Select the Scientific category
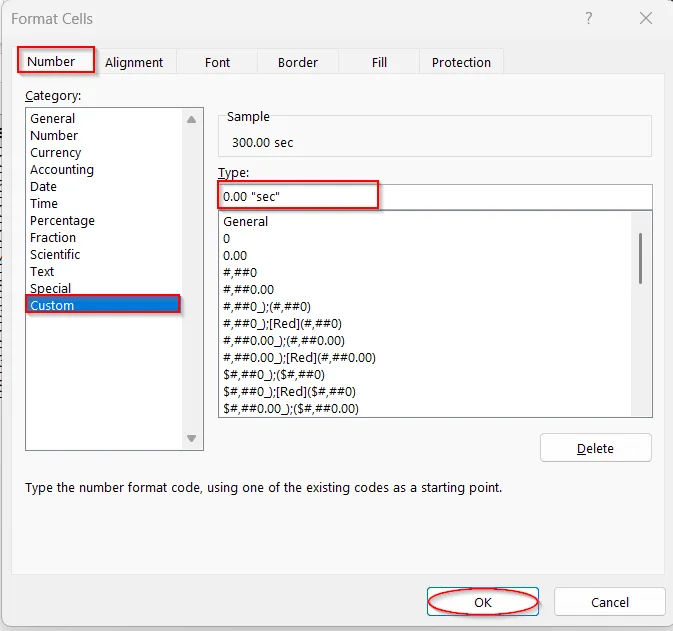Image resolution: width=673 pixels, height=631 pixels. tap(104, 254)
